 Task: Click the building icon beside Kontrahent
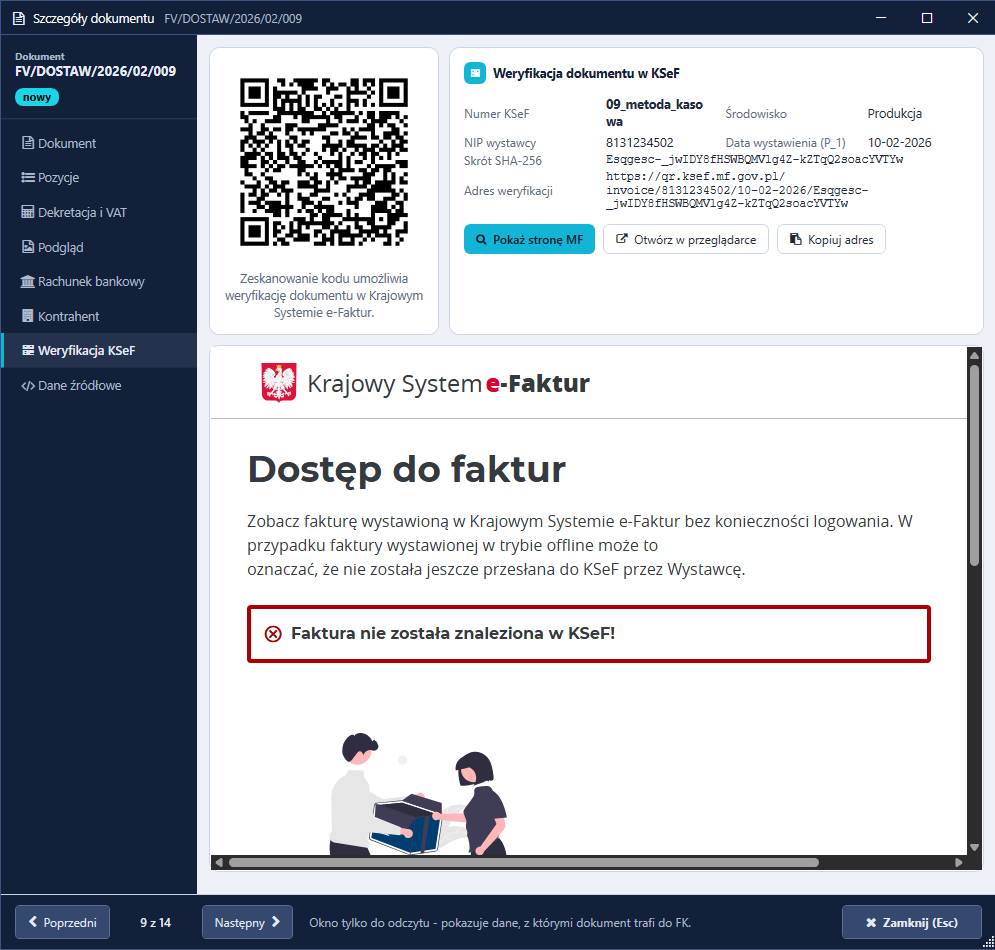click(x=27, y=315)
